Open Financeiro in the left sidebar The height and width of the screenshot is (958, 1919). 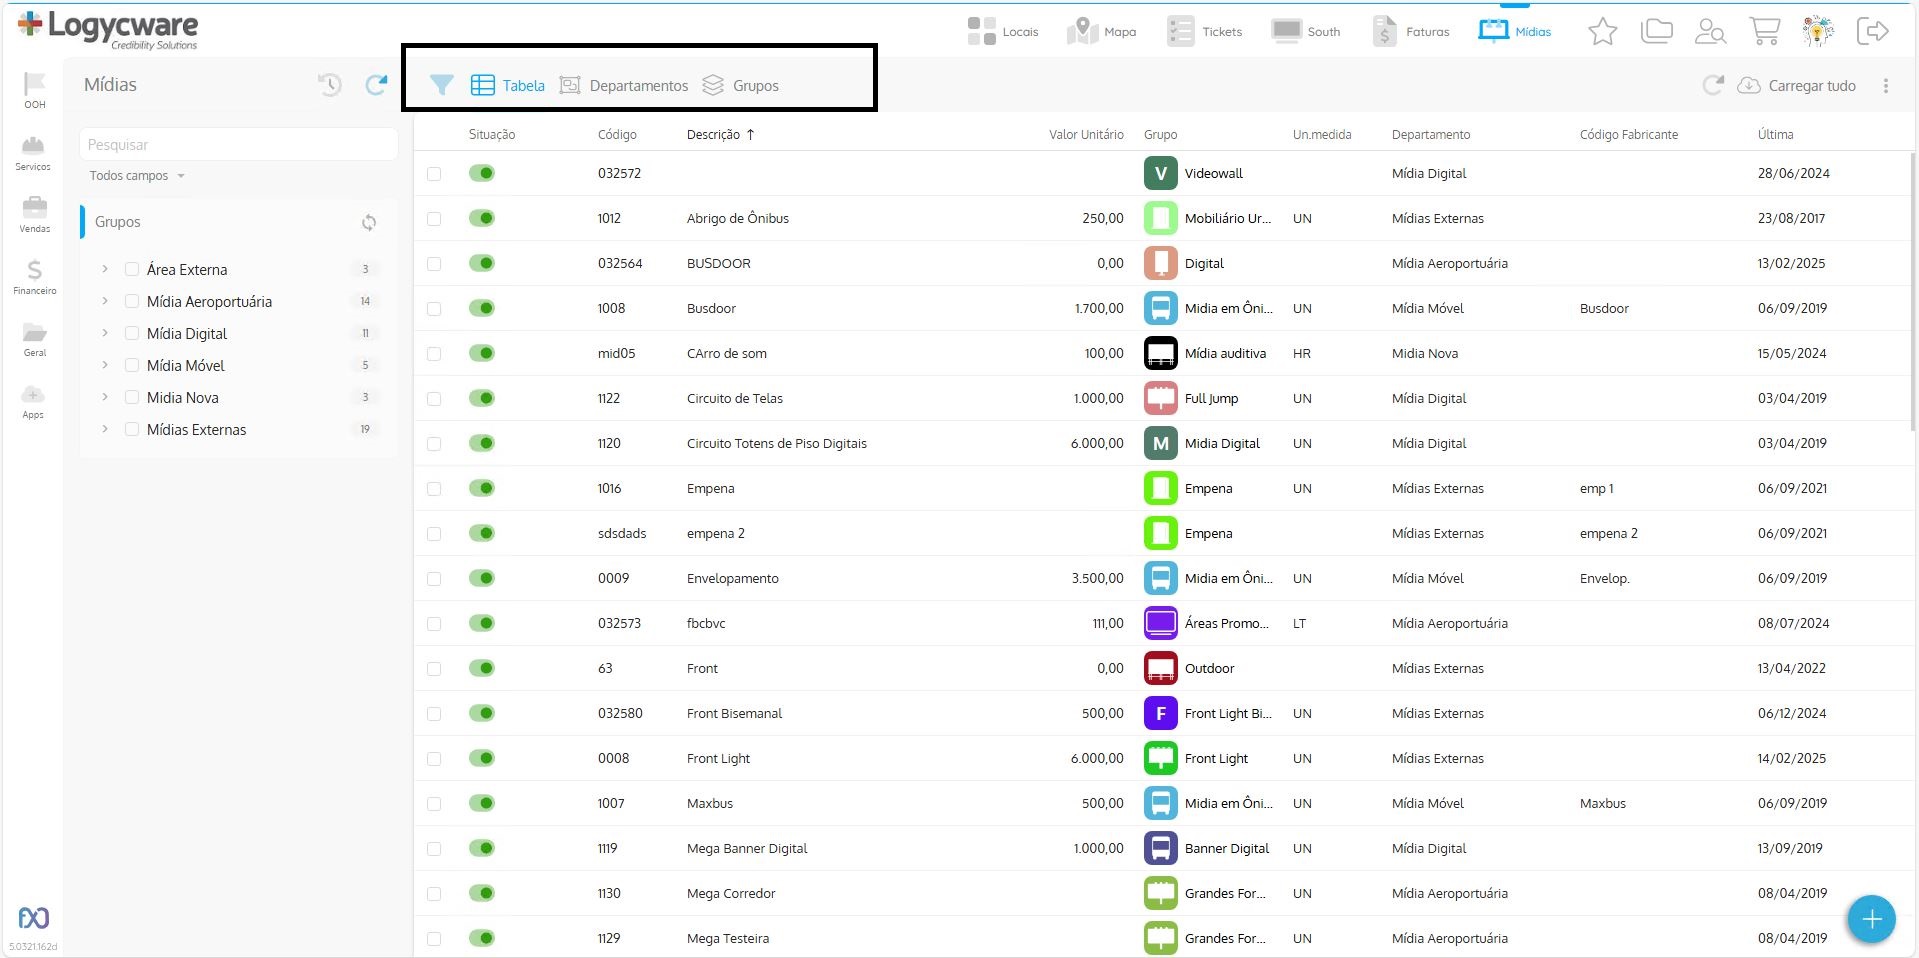[x=34, y=277]
